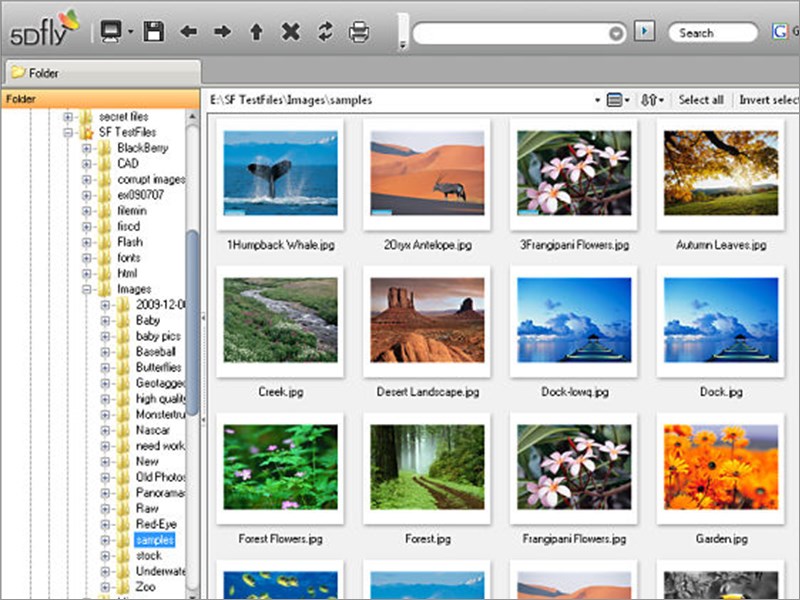
Task: Open the address bar history dropdown
Action: point(616,34)
